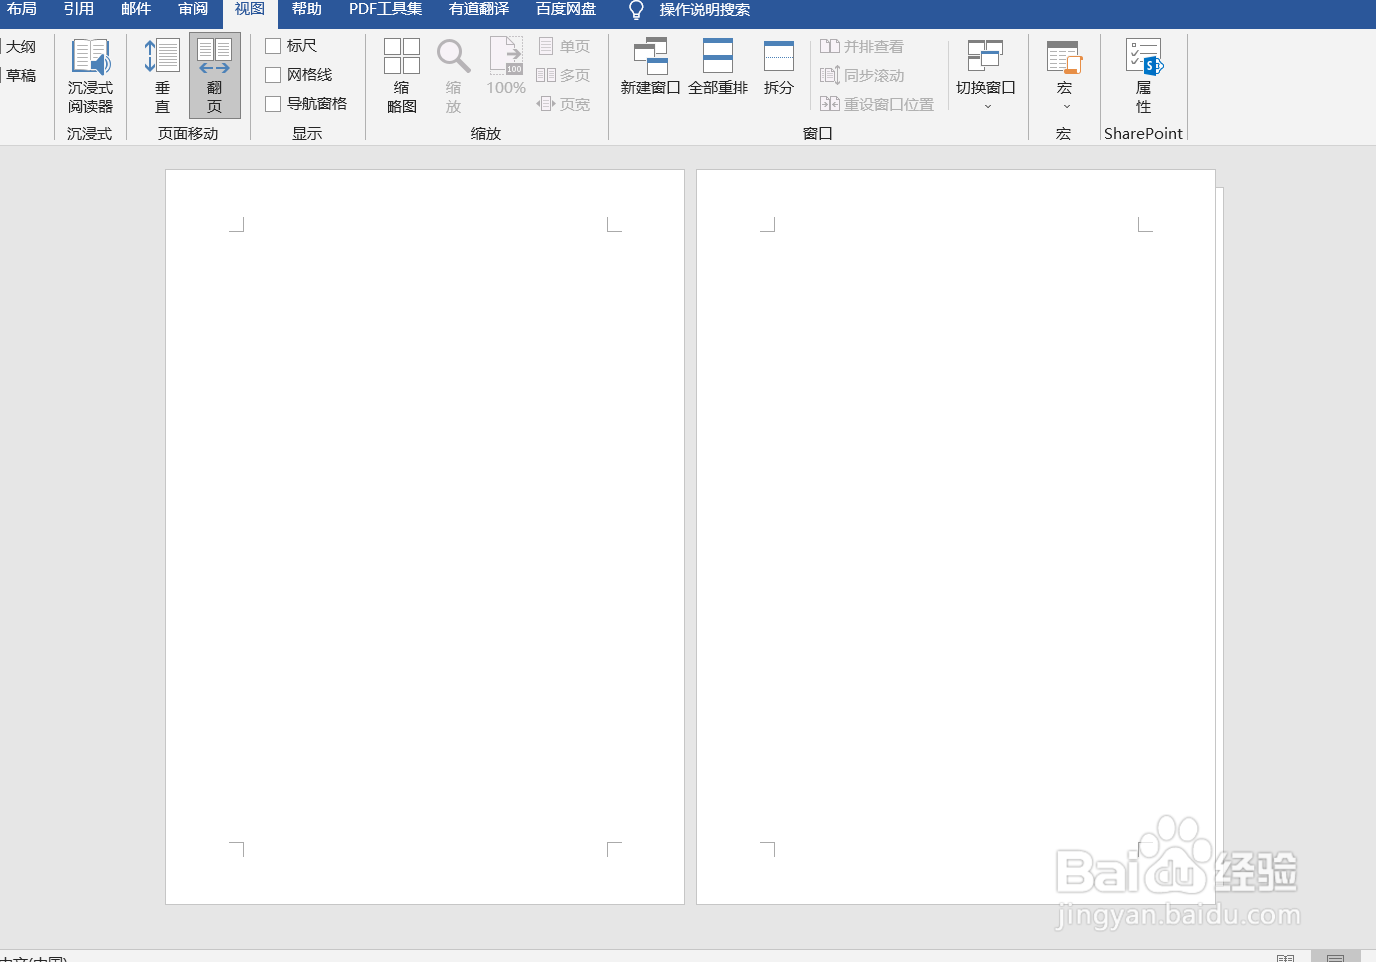Viewport: 1376px width, 962px height.
Task: Arrange all windows (全部重排)
Action: [x=718, y=67]
